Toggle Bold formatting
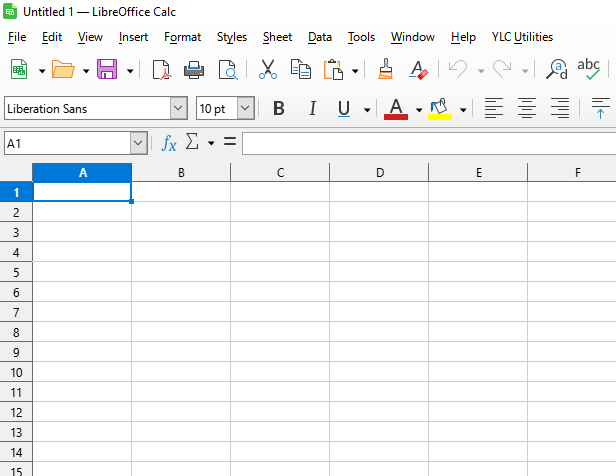This screenshot has width=616, height=476. 279,108
